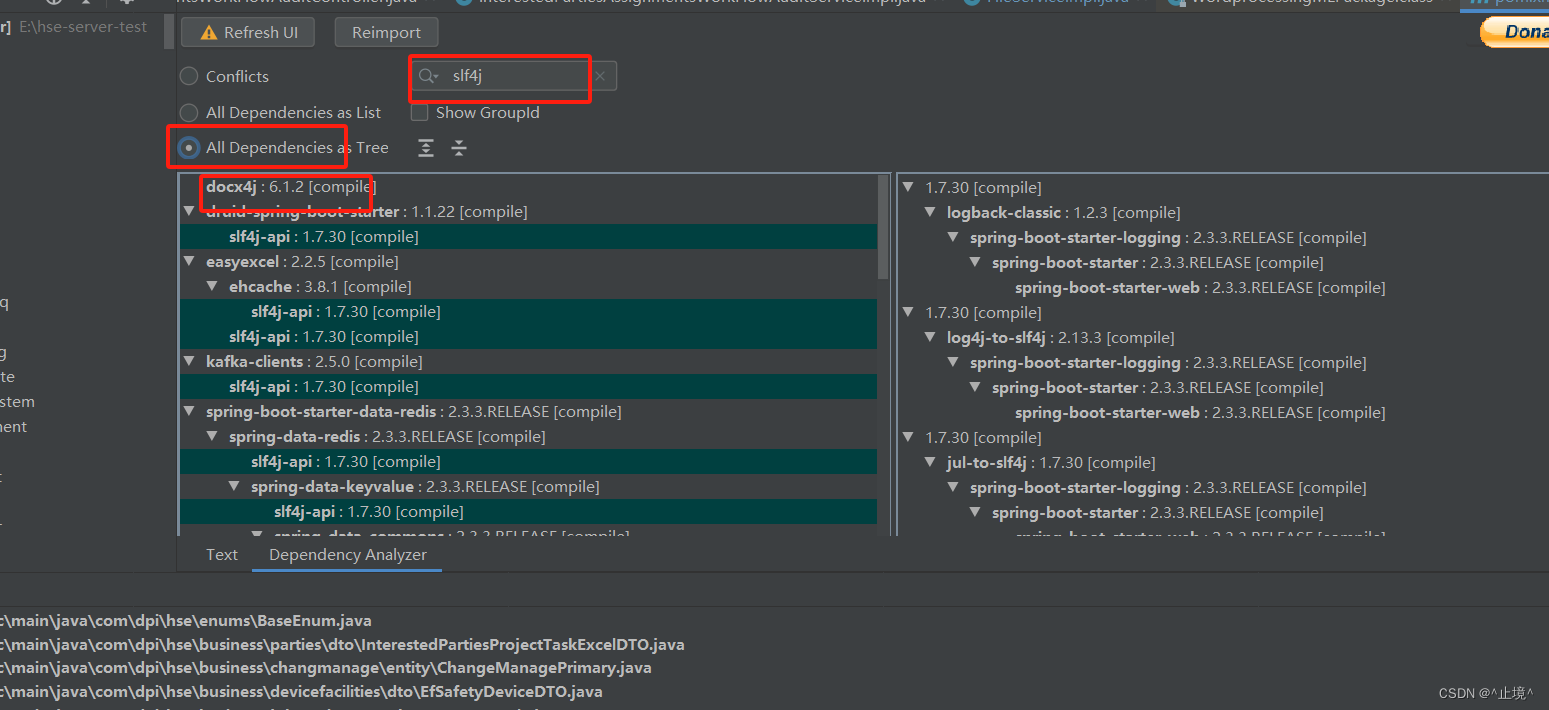Screen dimensions: 1549x710
Task: Select spring-boot-starter-logging label under log4j-to-slf4j
Action: (1167, 362)
